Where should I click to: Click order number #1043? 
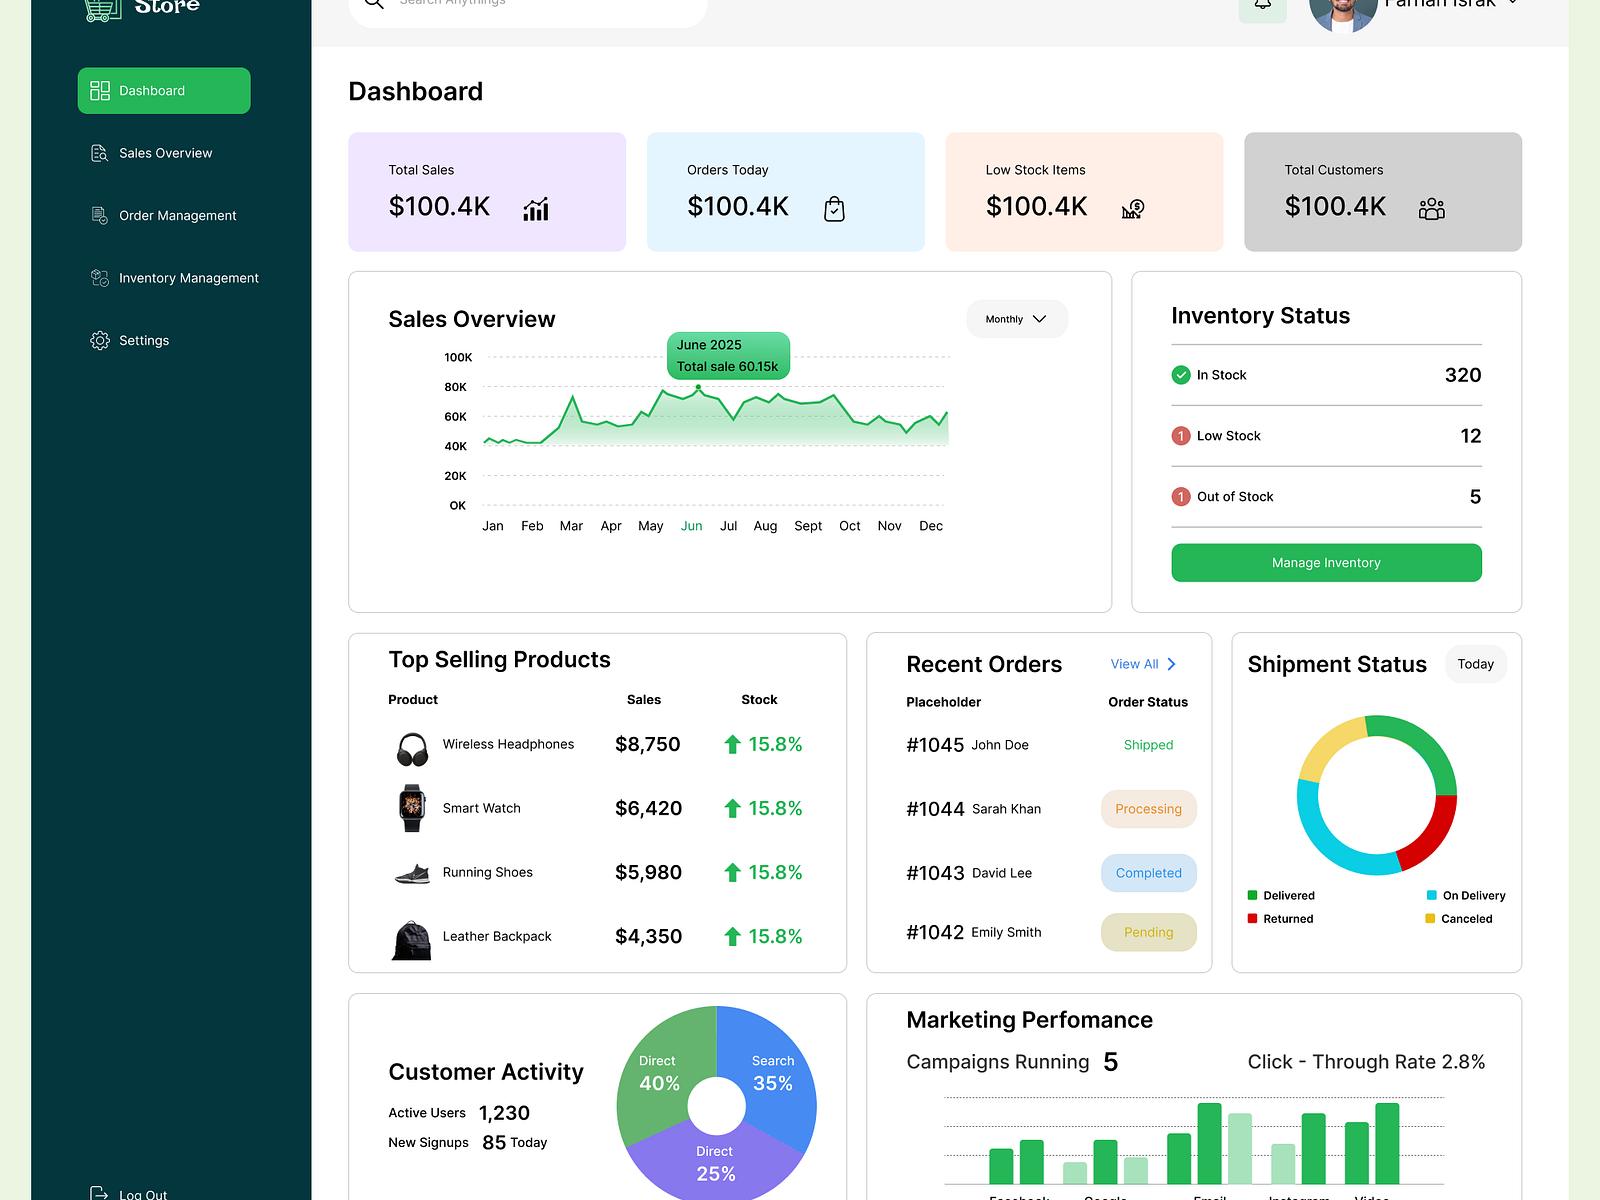click(935, 873)
